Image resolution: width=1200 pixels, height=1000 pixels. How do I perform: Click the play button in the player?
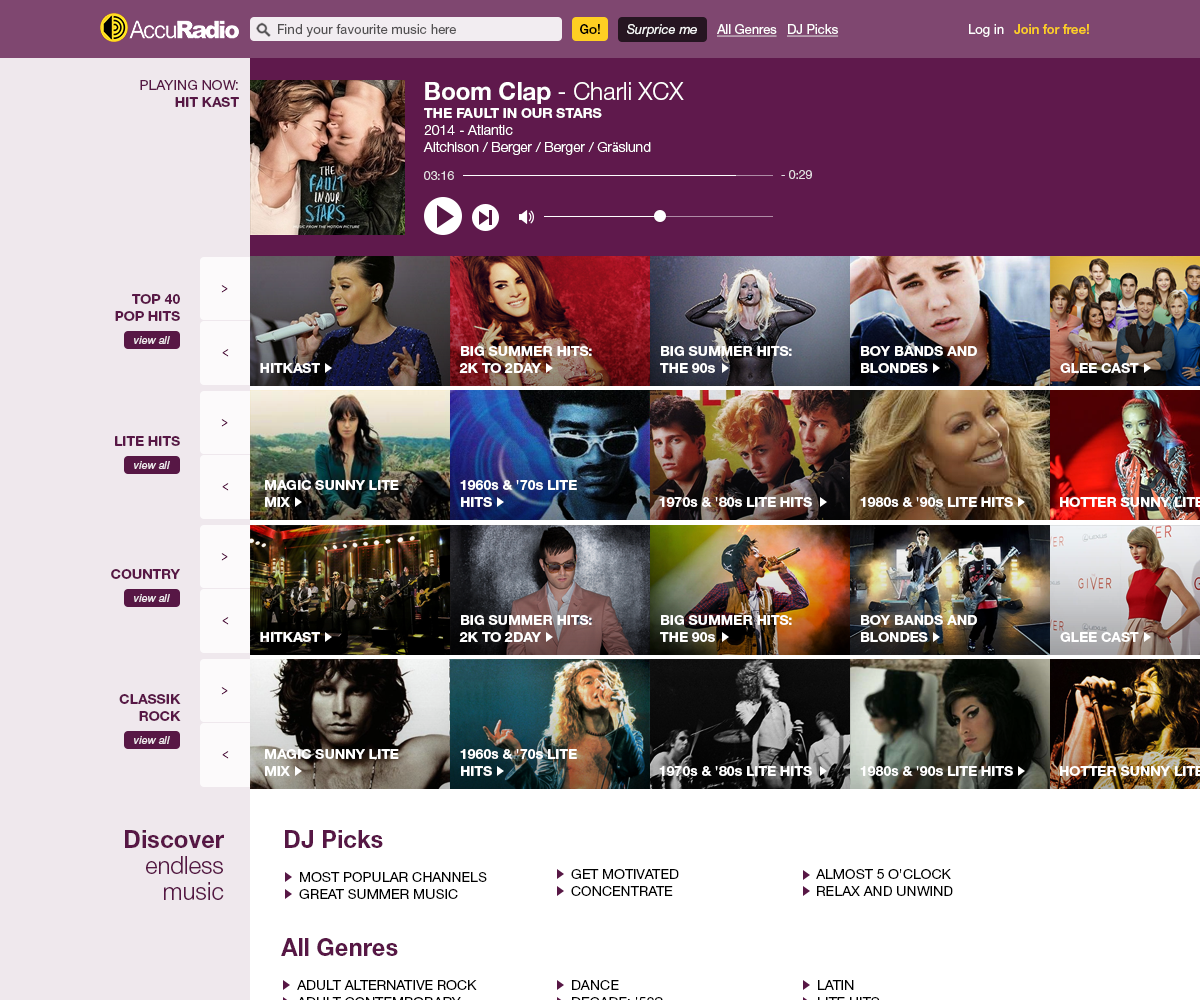443,216
